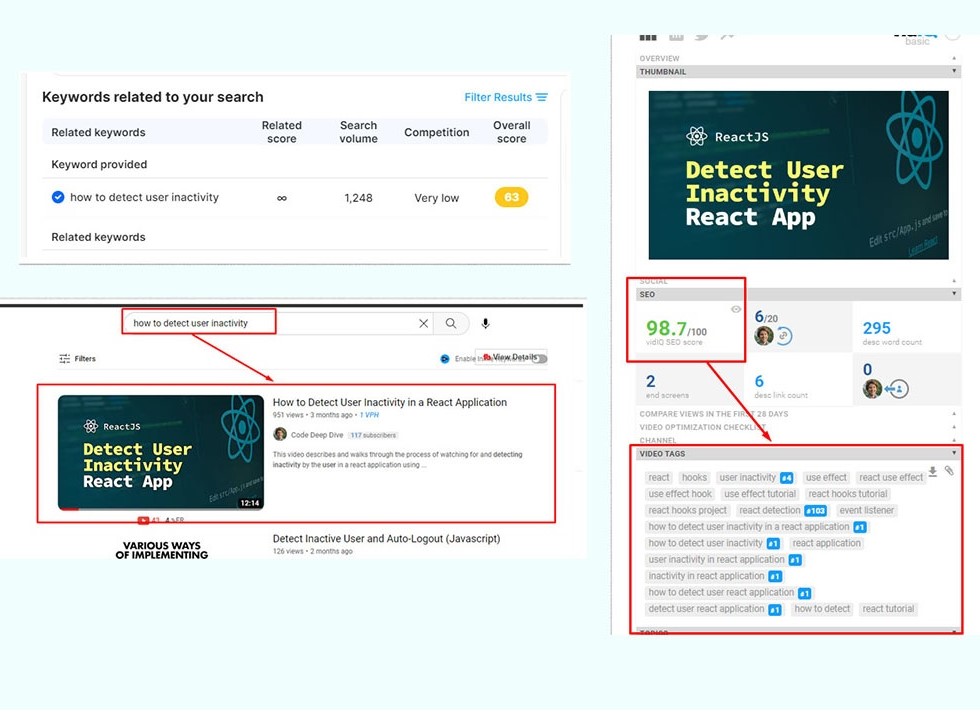The width and height of the screenshot is (980, 715).
Task: Expand the Video Optimization Checklist section
Action: 702,427
